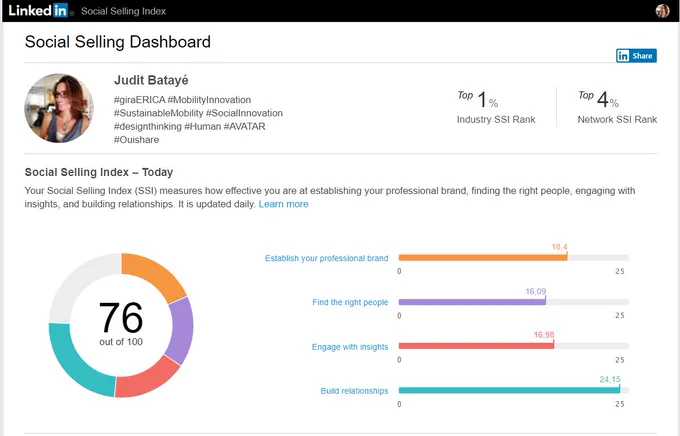Screen dimensions: 680x436
Task: Click the teal build relationships progress bar
Action: pyautogui.click(x=509, y=390)
